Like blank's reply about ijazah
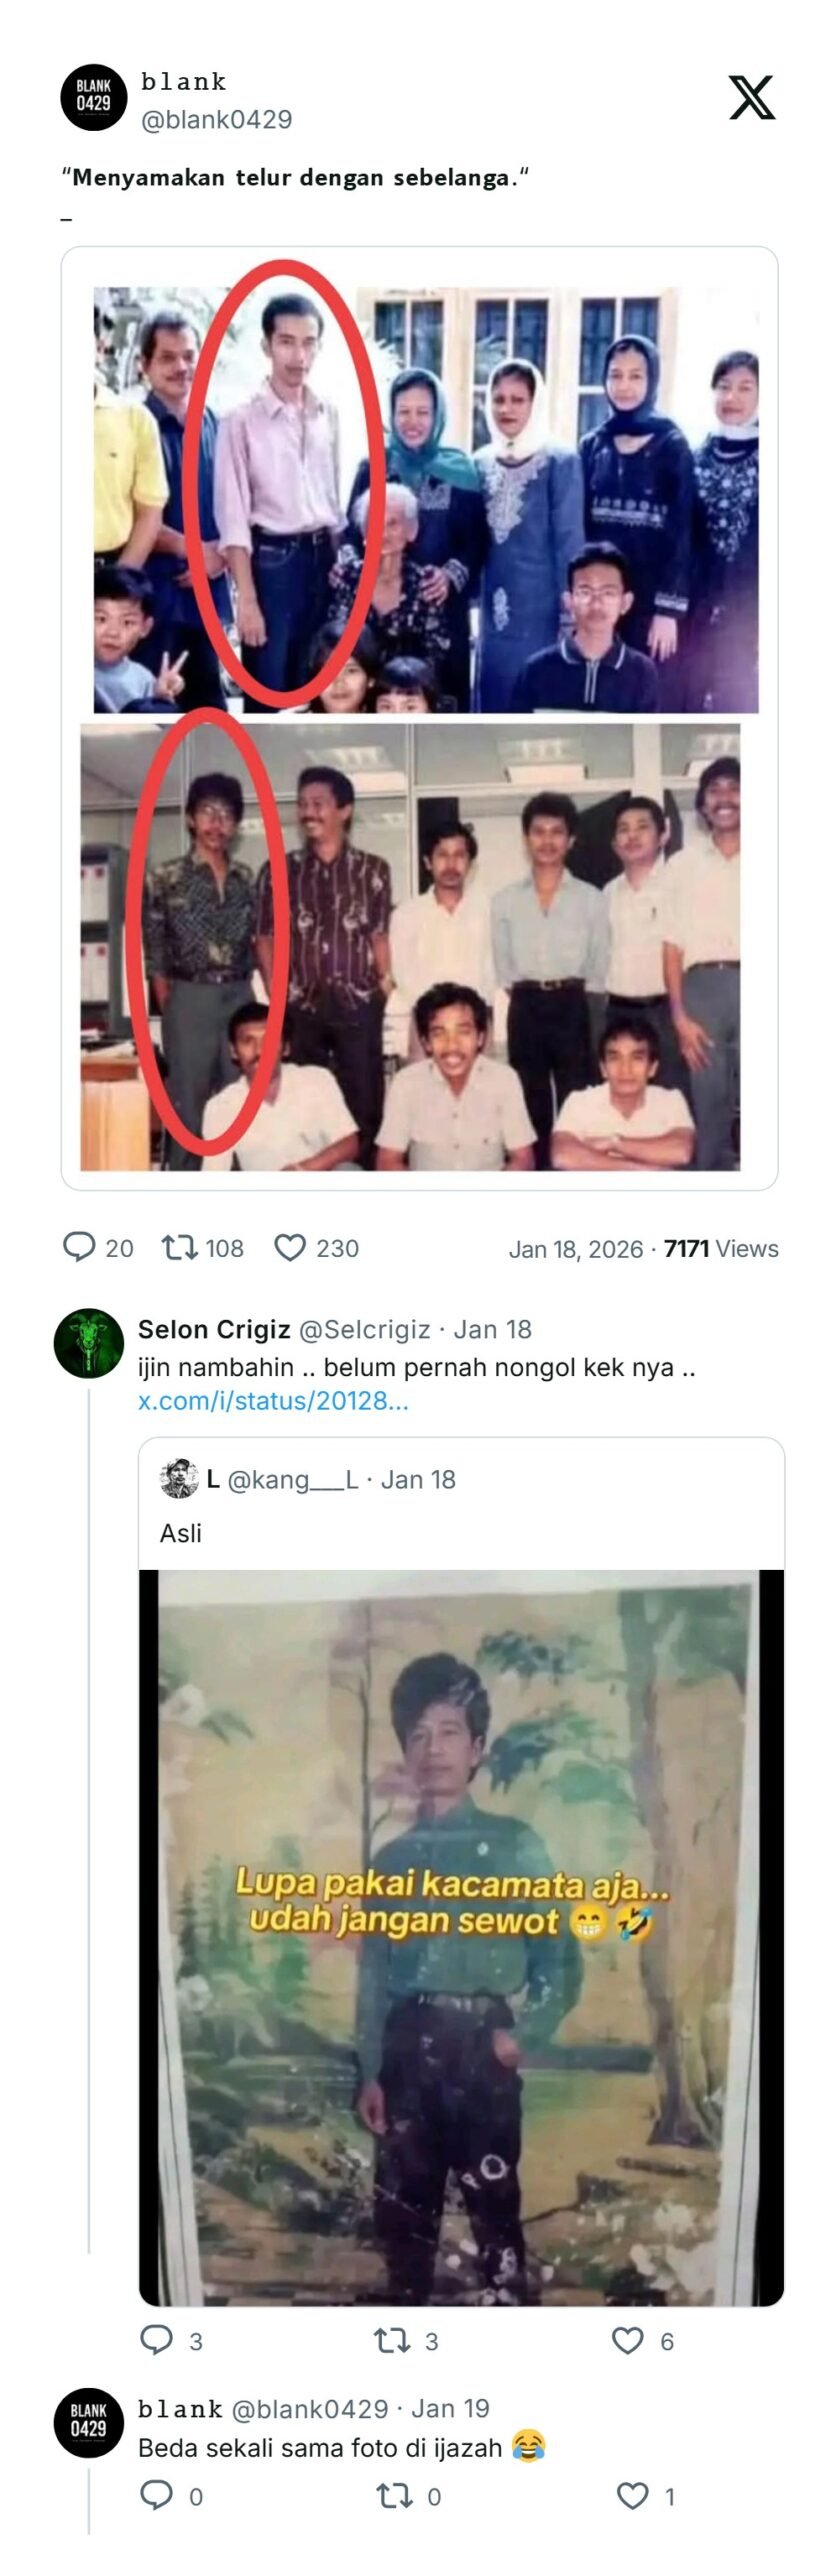Viewport: 836px width, 2560px height. [x=632, y=2495]
